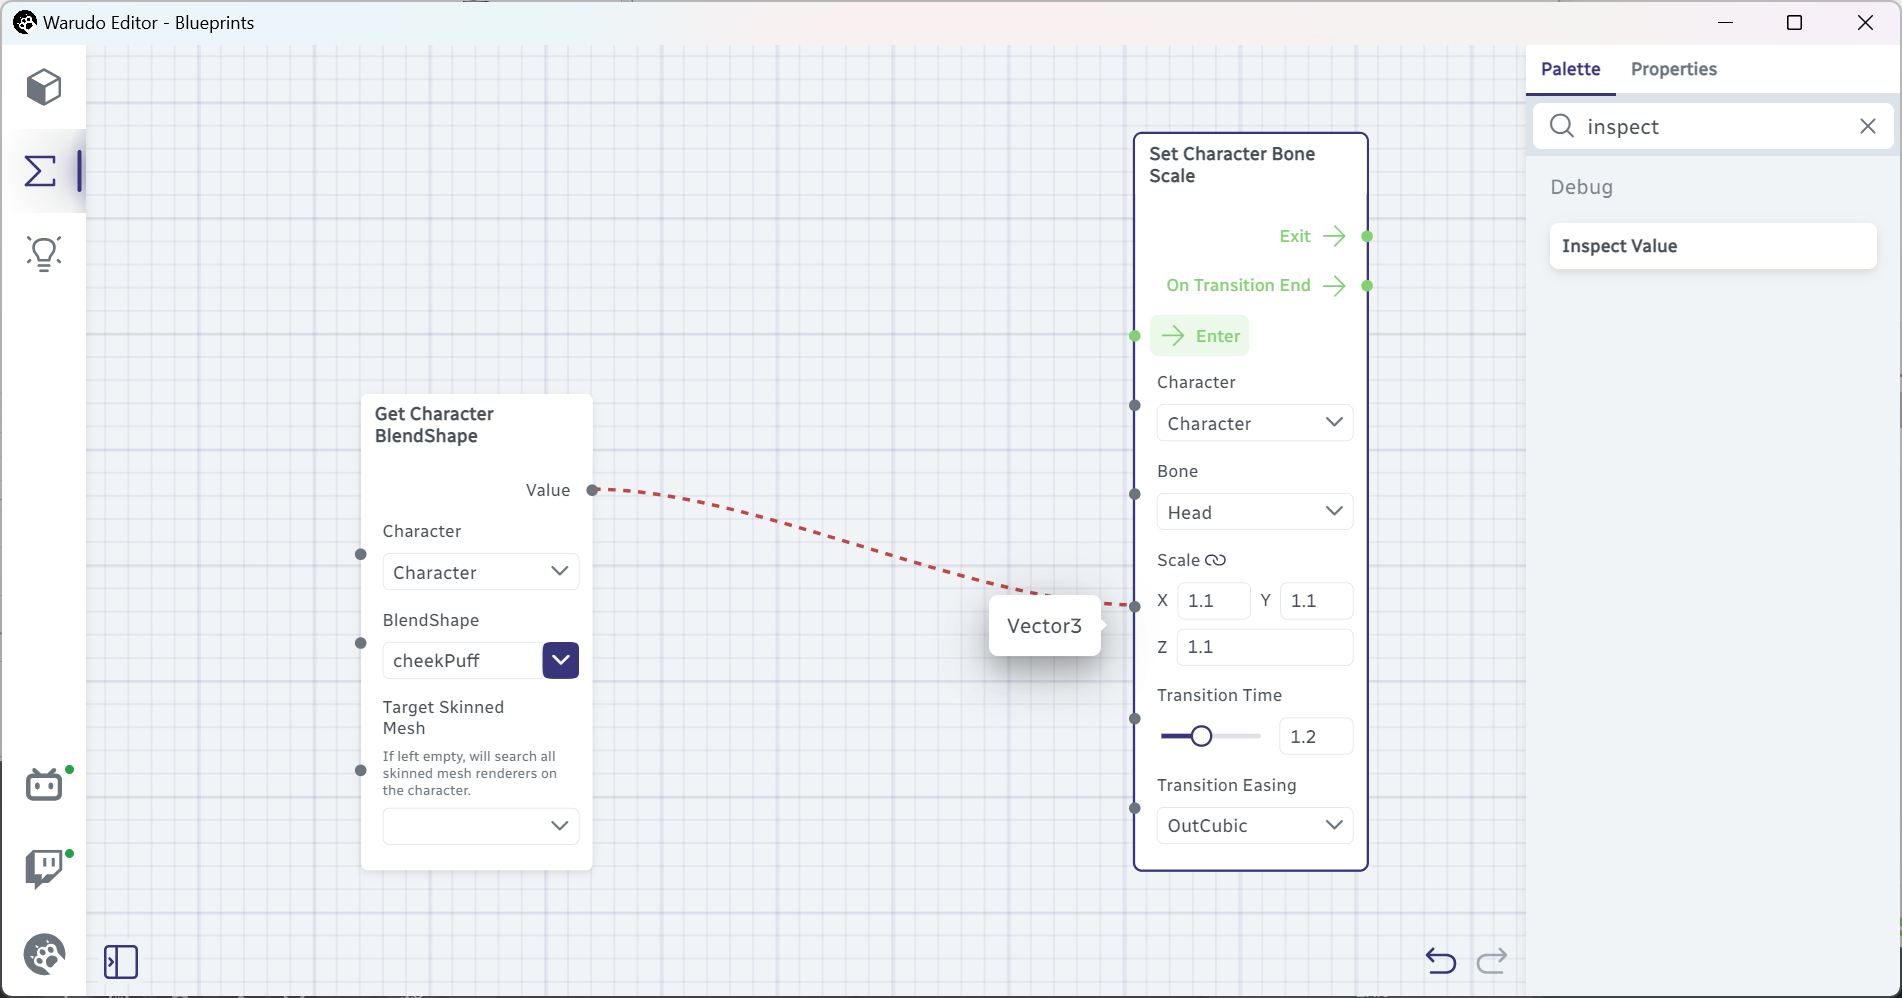The image size is (1902, 998).
Task: Click the search magnifier icon in Palette
Action: click(x=1562, y=126)
